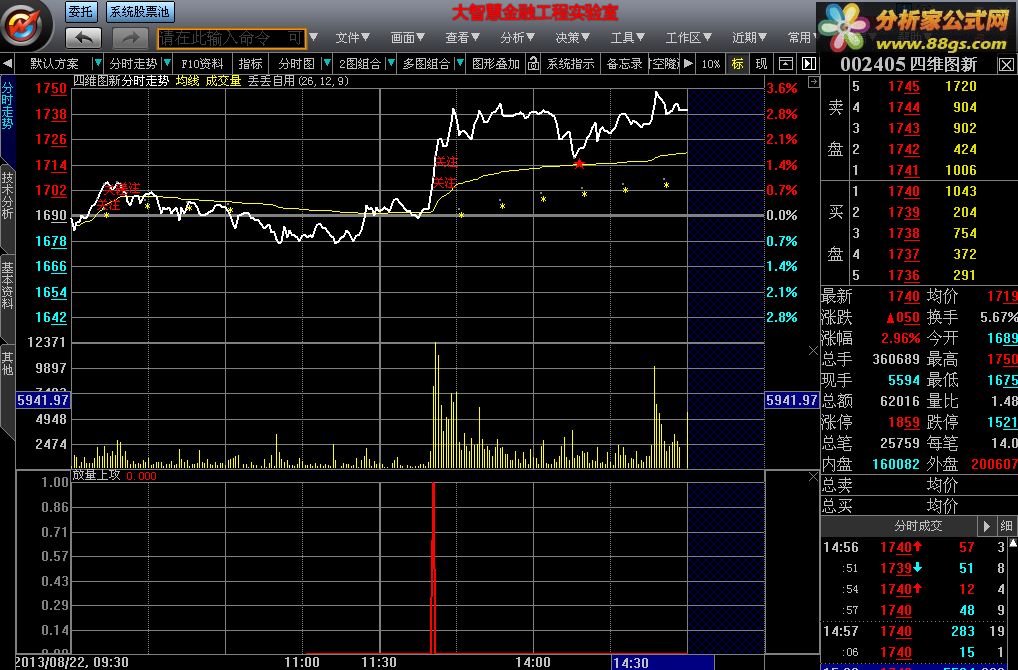This screenshot has height=670, width=1018.
Task: Open the 指标 tab
Action: [251, 64]
